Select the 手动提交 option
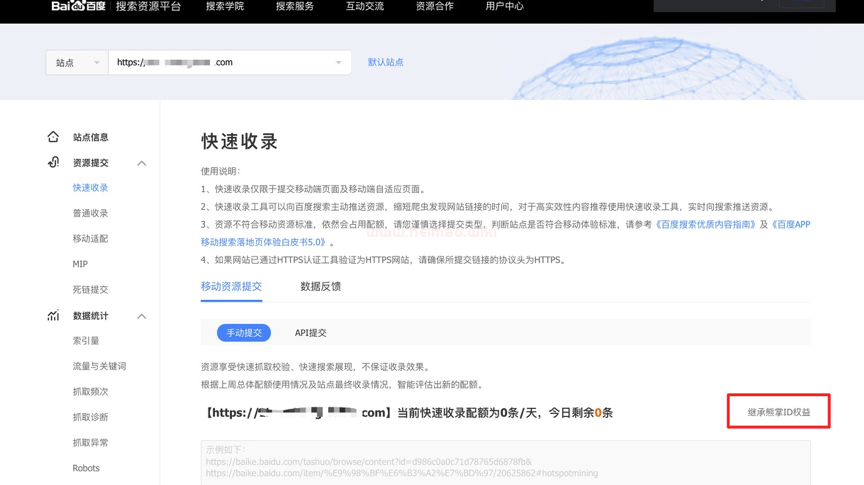This screenshot has width=864, height=485. [x=244, y=333]
